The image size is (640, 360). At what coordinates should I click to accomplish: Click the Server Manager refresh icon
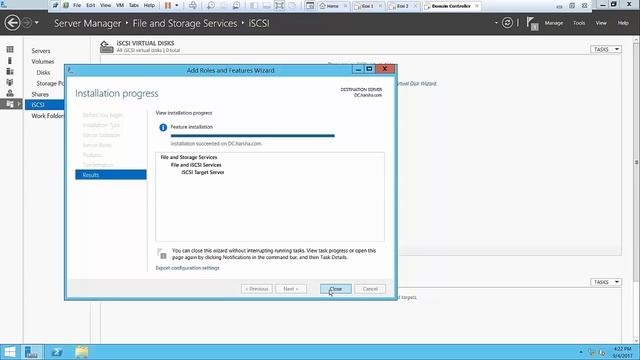(x=507, y=23)
